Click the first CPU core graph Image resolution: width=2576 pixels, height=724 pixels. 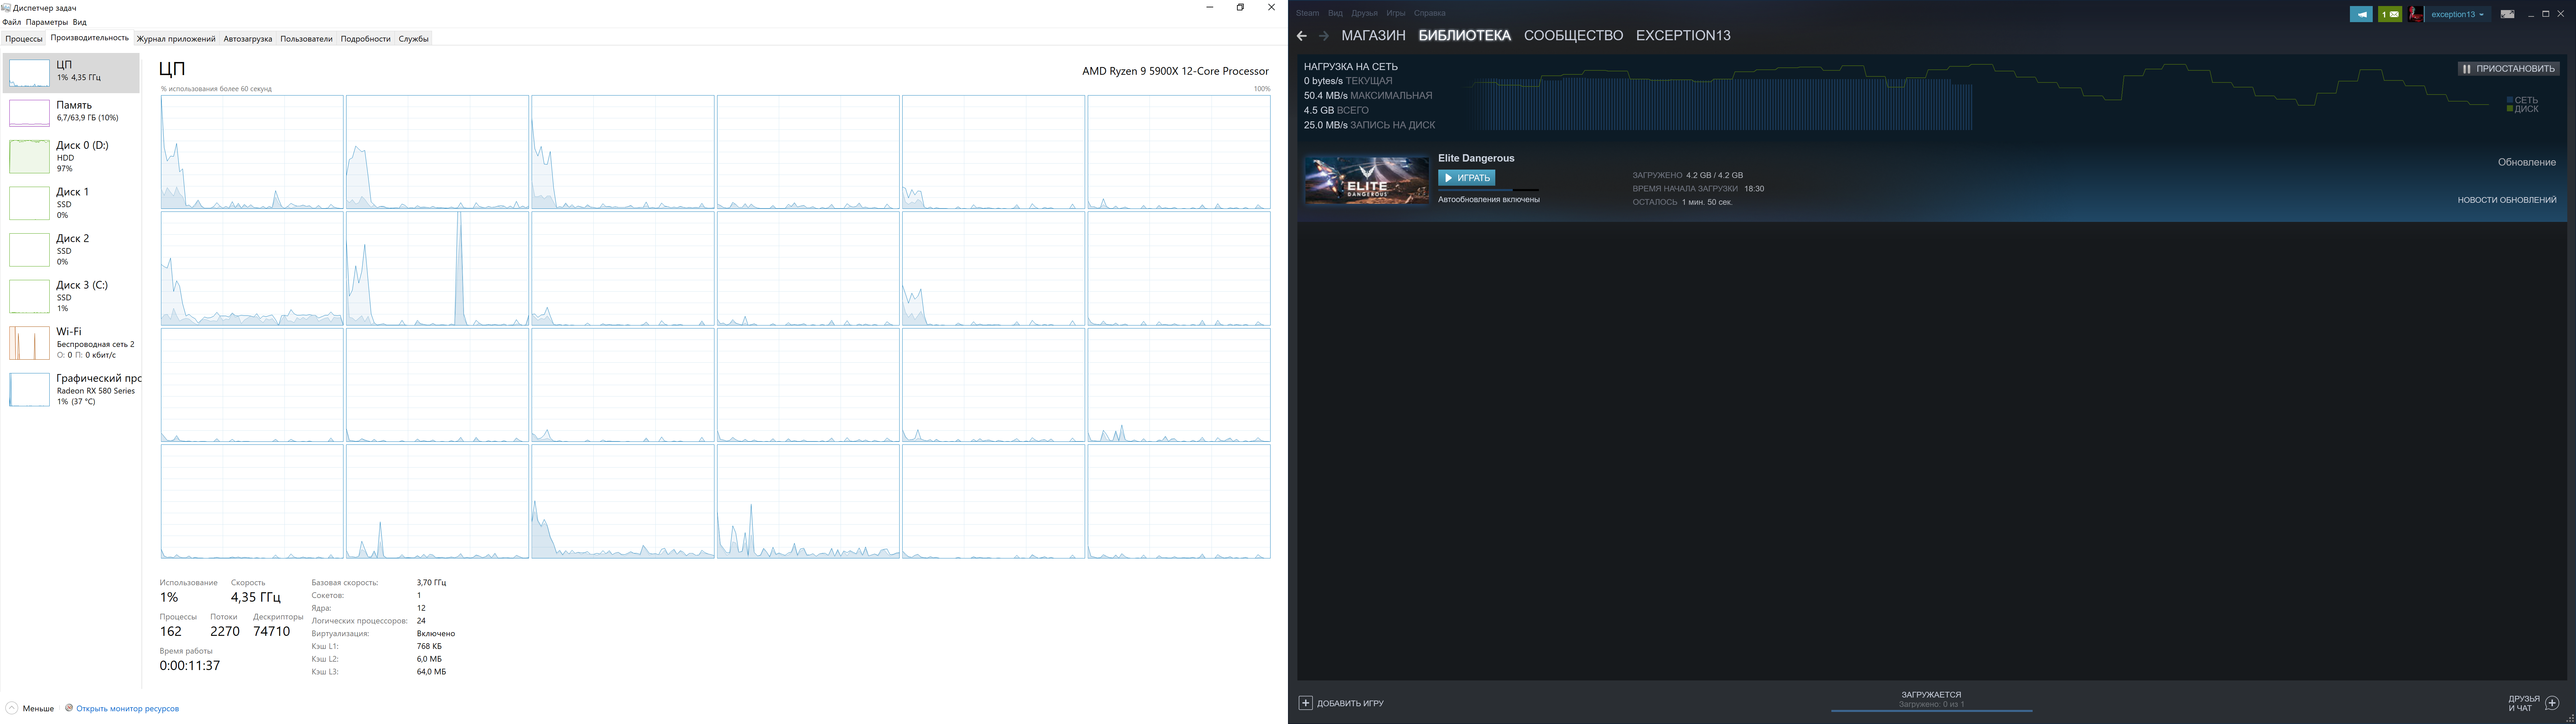coord(252,152)
